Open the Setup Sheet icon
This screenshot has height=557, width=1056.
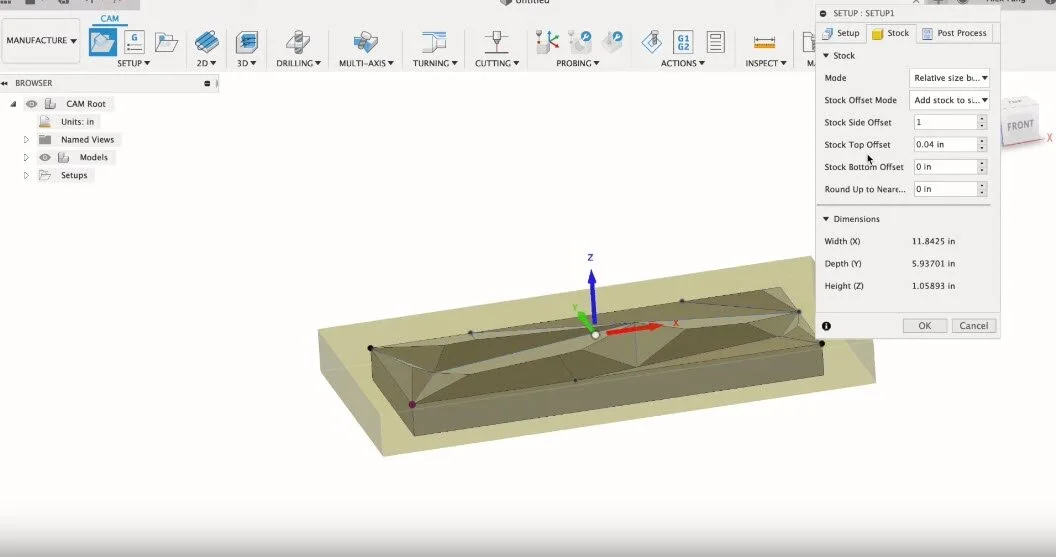tap(715, 42)
